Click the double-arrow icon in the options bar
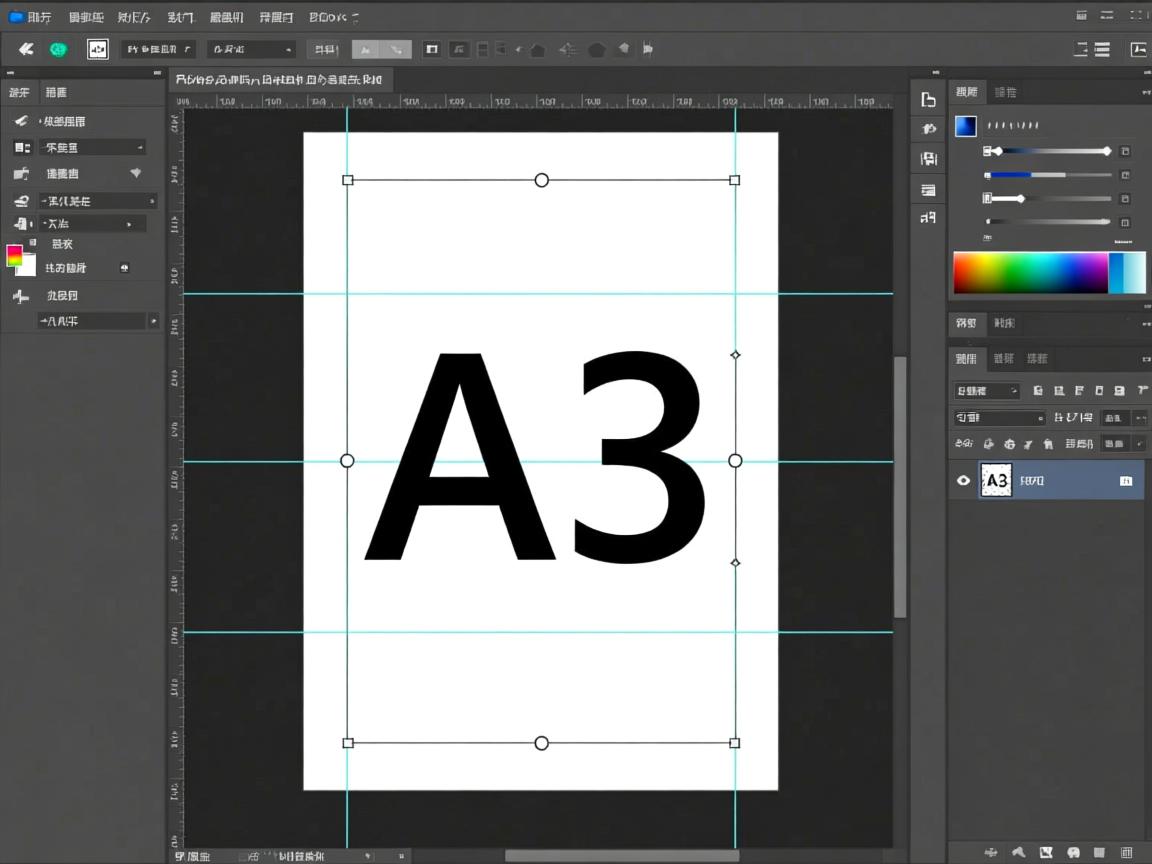 tap(26, 49)
